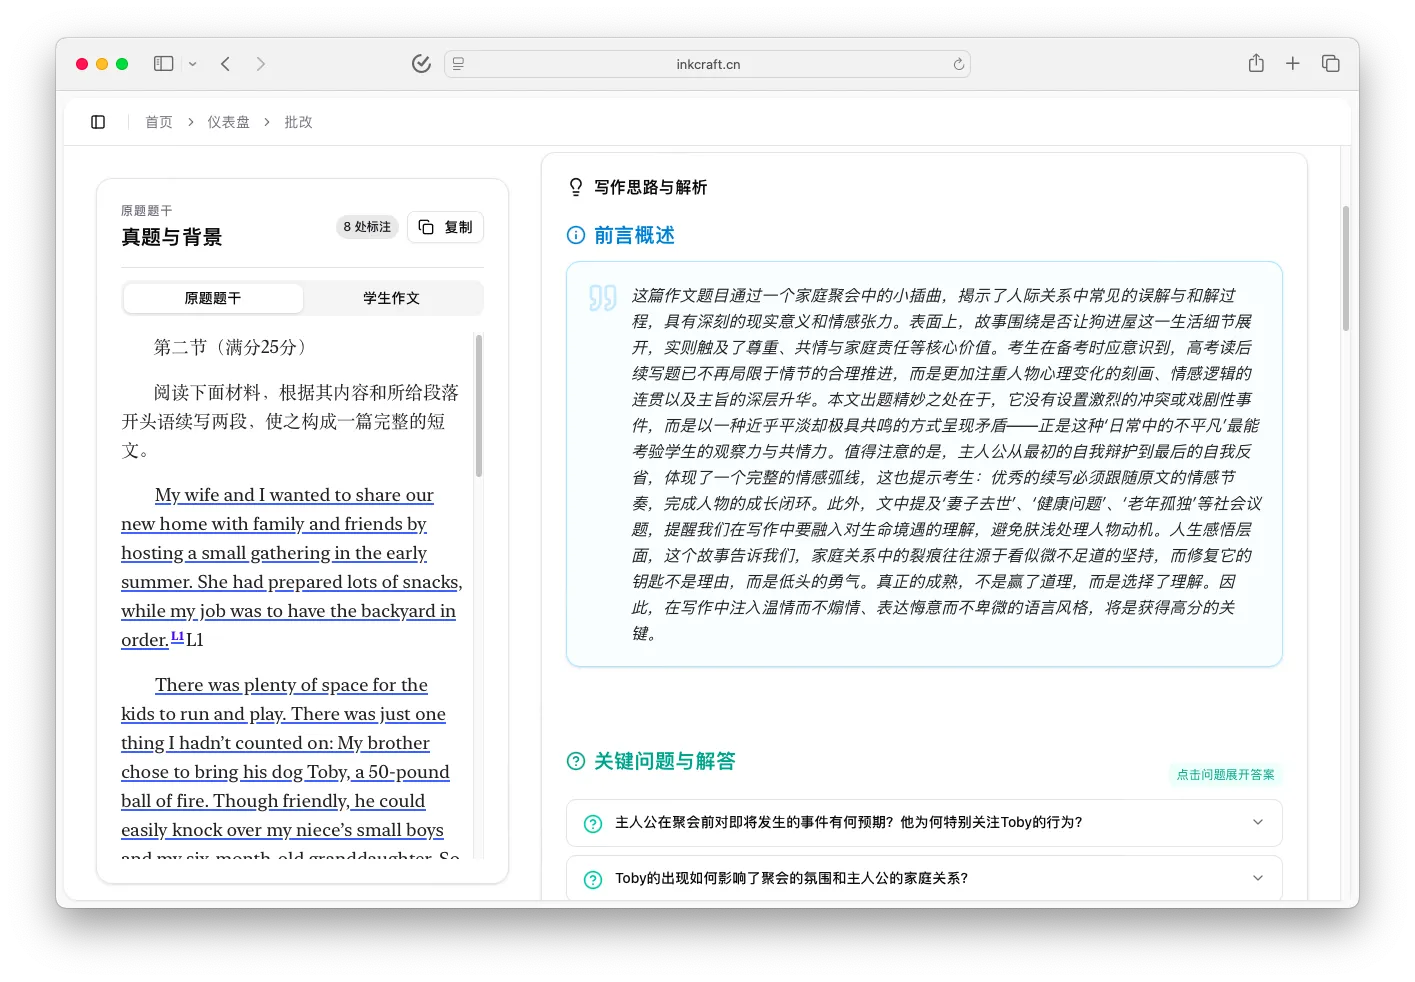Image resolution: width=1415 pixels, height=982 pixels.
Task: Click the Safari back arrow icon
Action: tap(225, 63)
